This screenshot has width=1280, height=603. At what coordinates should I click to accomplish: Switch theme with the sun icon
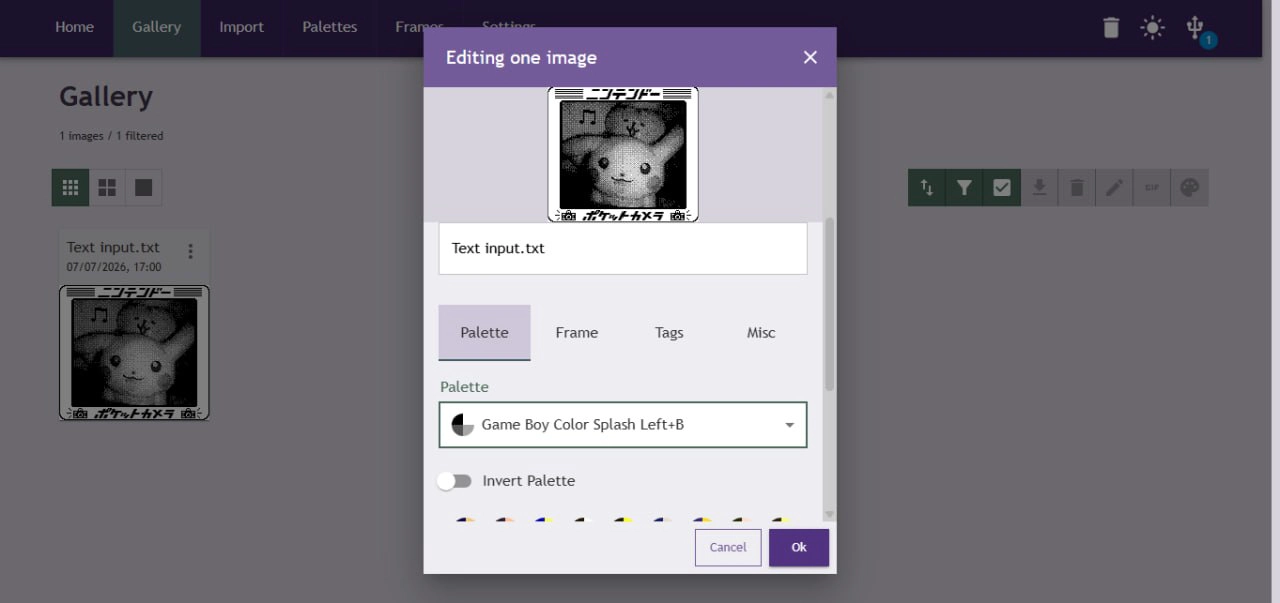pyautogui.click(x=1153, y=28)
